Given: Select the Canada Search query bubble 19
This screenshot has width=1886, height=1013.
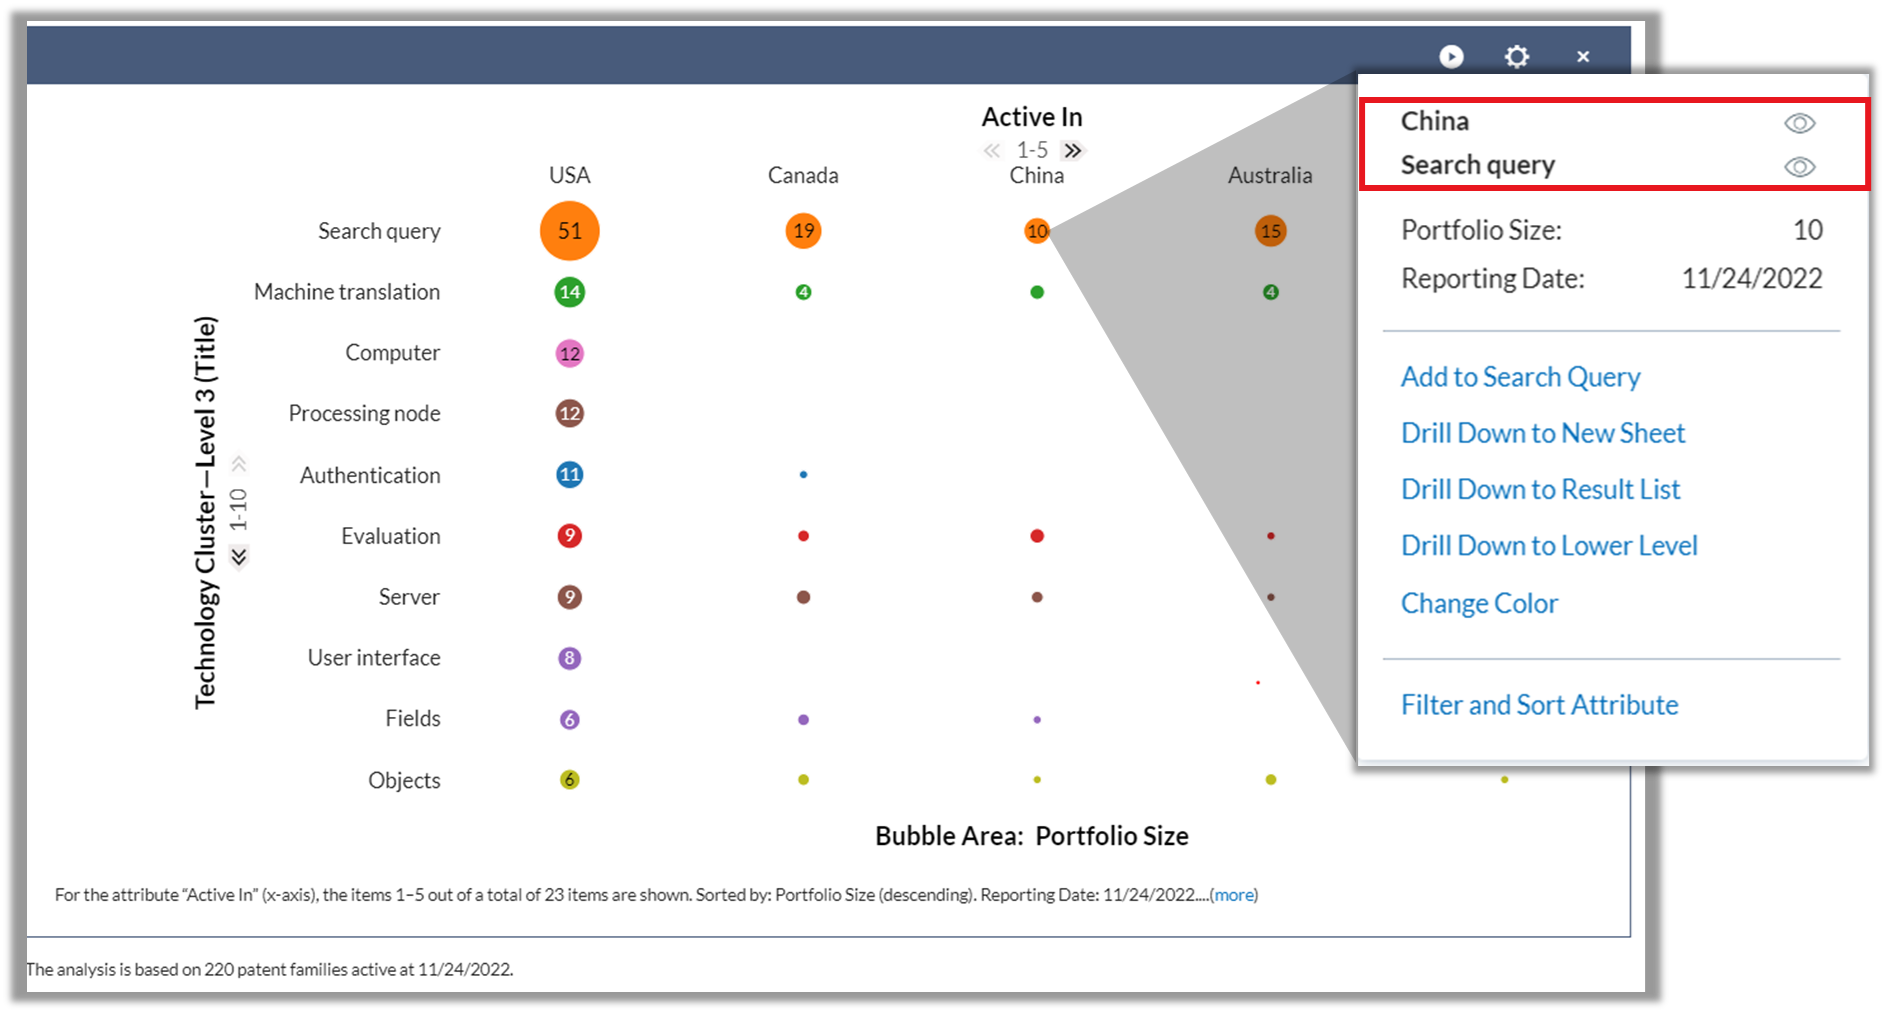Looking at the screenshot, I should tap(803, 231).
